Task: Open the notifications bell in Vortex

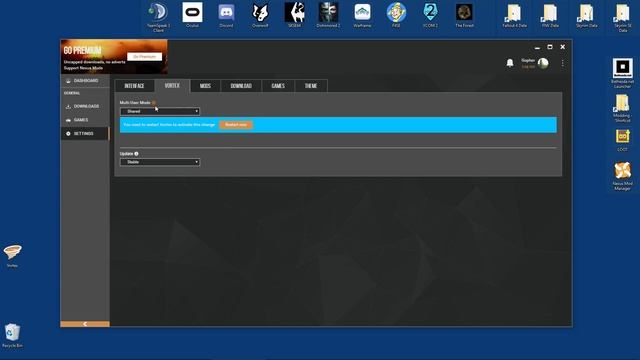Action: pos(510,63)
